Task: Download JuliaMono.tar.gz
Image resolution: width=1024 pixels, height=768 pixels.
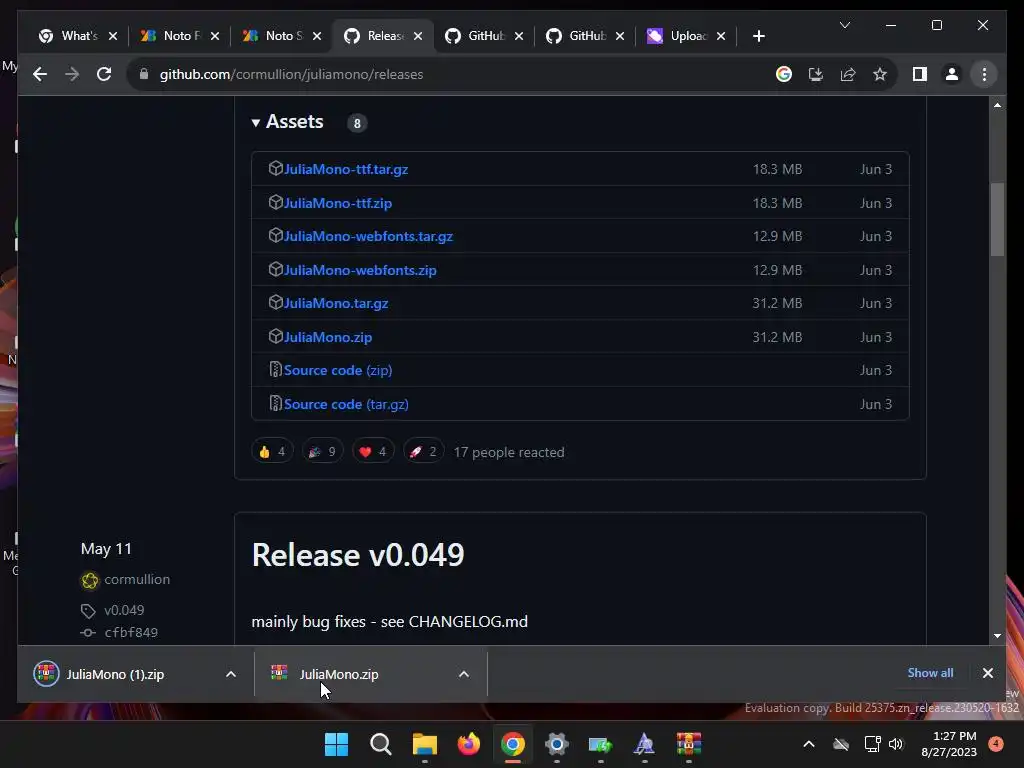Action: coord(336,304)
